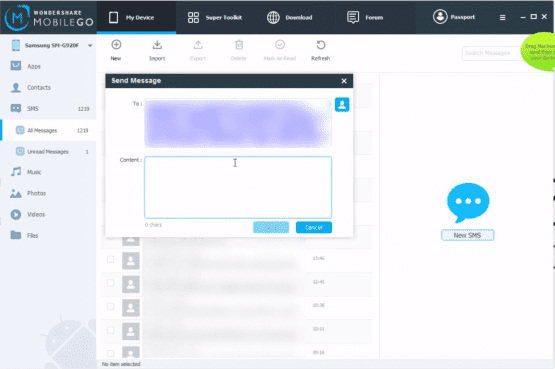Focus the Search Messages field
The width and height of the screenshot is (555, 369).
click(491, 53)
